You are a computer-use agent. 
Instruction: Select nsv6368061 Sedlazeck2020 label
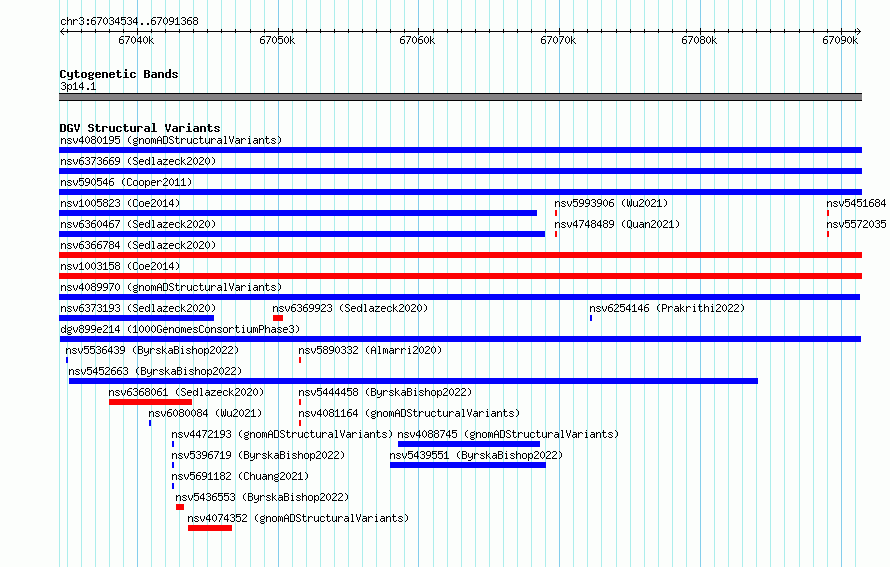tap(186, 392)
